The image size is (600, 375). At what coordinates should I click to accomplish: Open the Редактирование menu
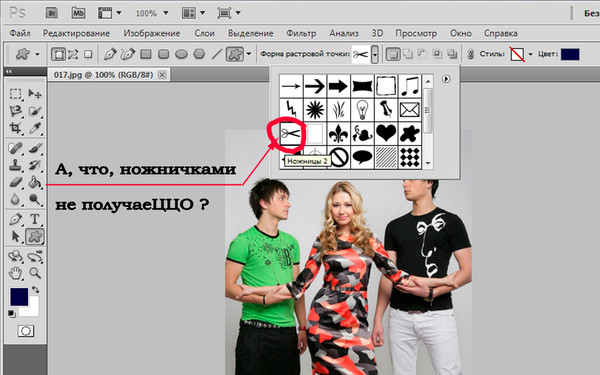76,33
